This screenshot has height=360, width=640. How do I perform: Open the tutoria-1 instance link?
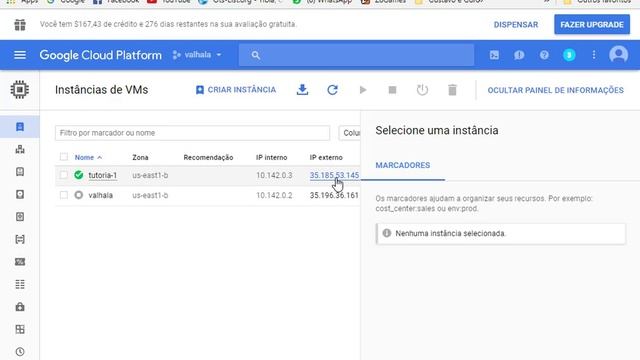click(102, 175)
